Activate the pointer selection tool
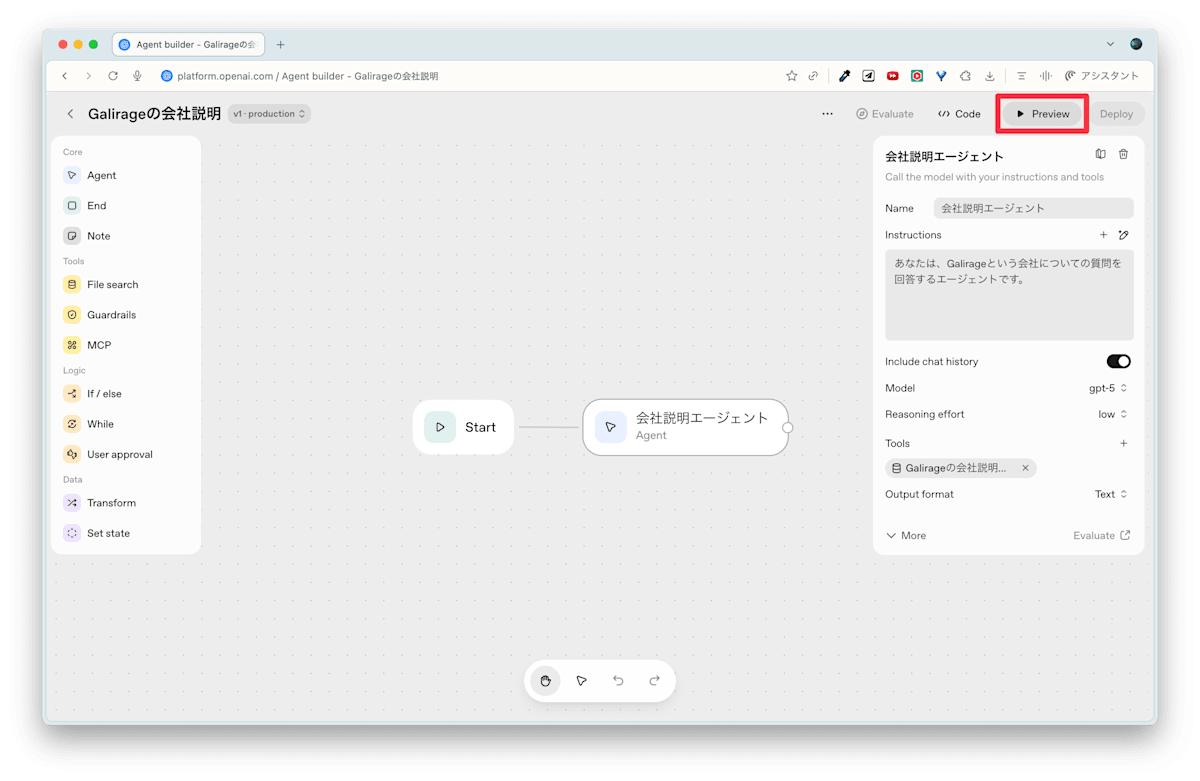This screenshot has width=1200, height=781. [582, 681]
